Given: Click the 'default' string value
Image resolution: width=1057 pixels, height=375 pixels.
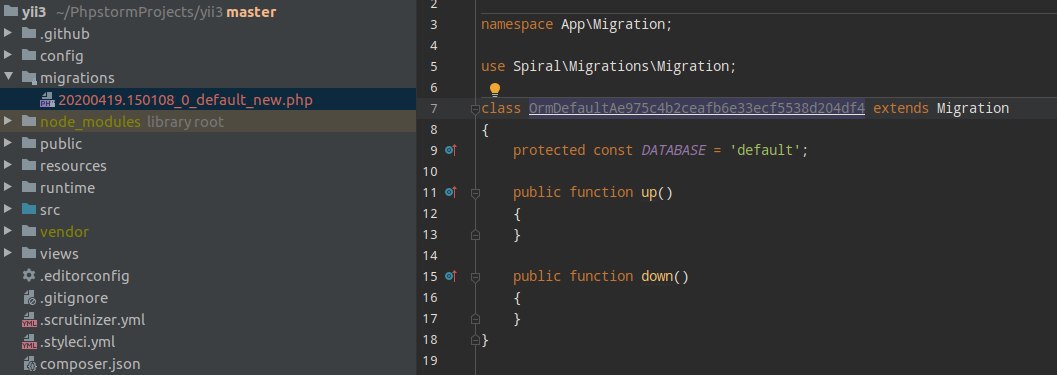Looking at the screenshot, I should coord(765,150).
